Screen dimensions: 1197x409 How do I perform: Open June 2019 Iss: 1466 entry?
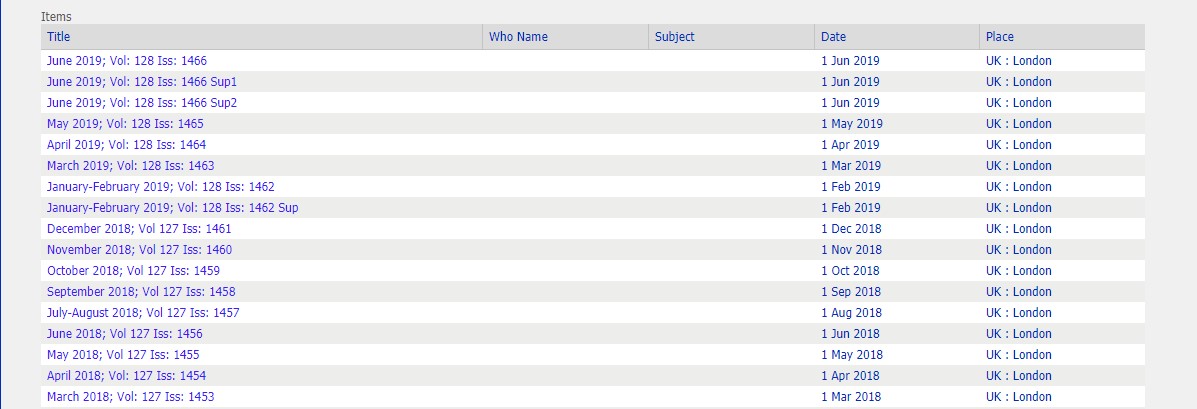tap(127, 61)
